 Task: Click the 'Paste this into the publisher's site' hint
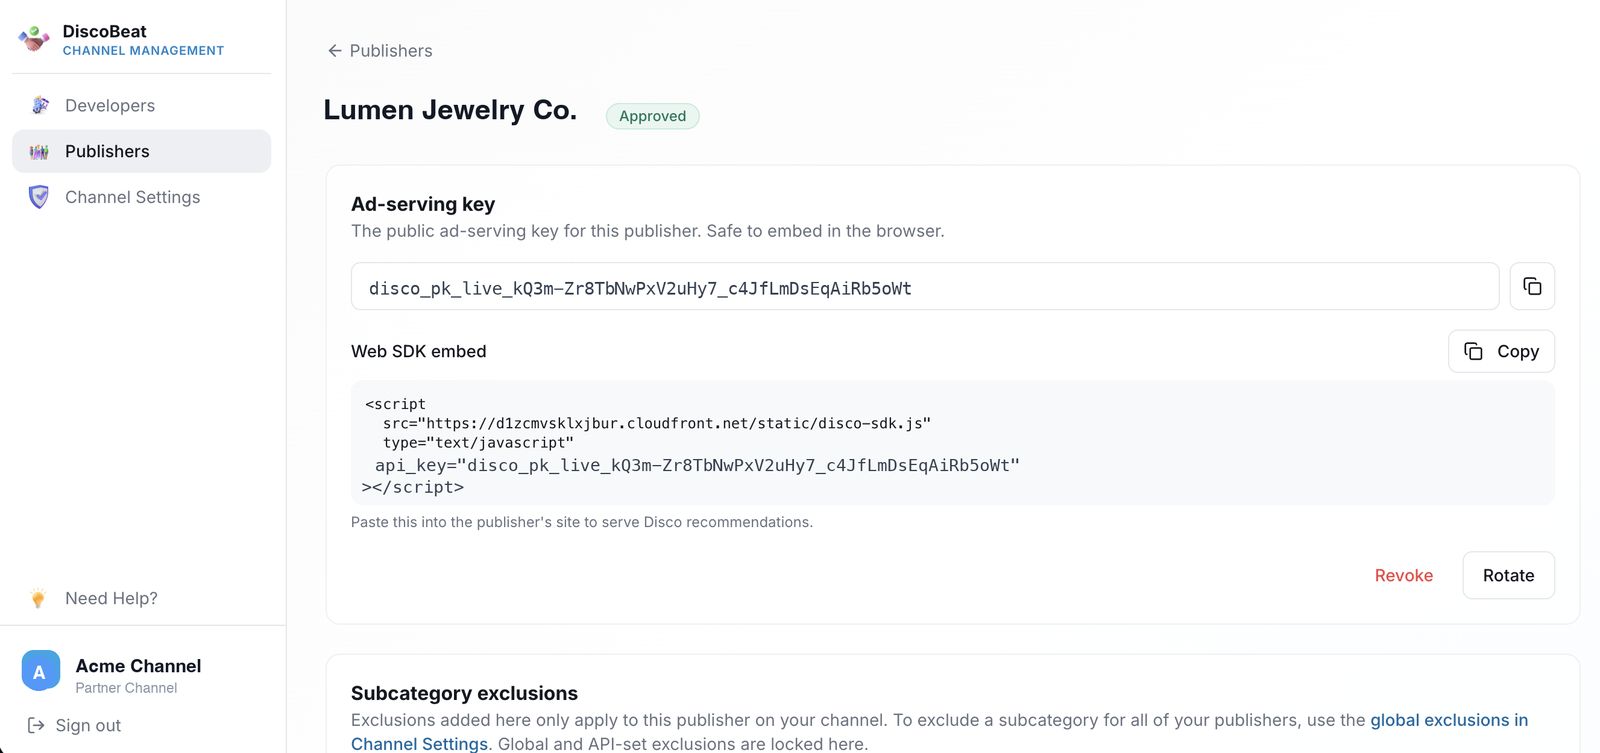(582, 522)
